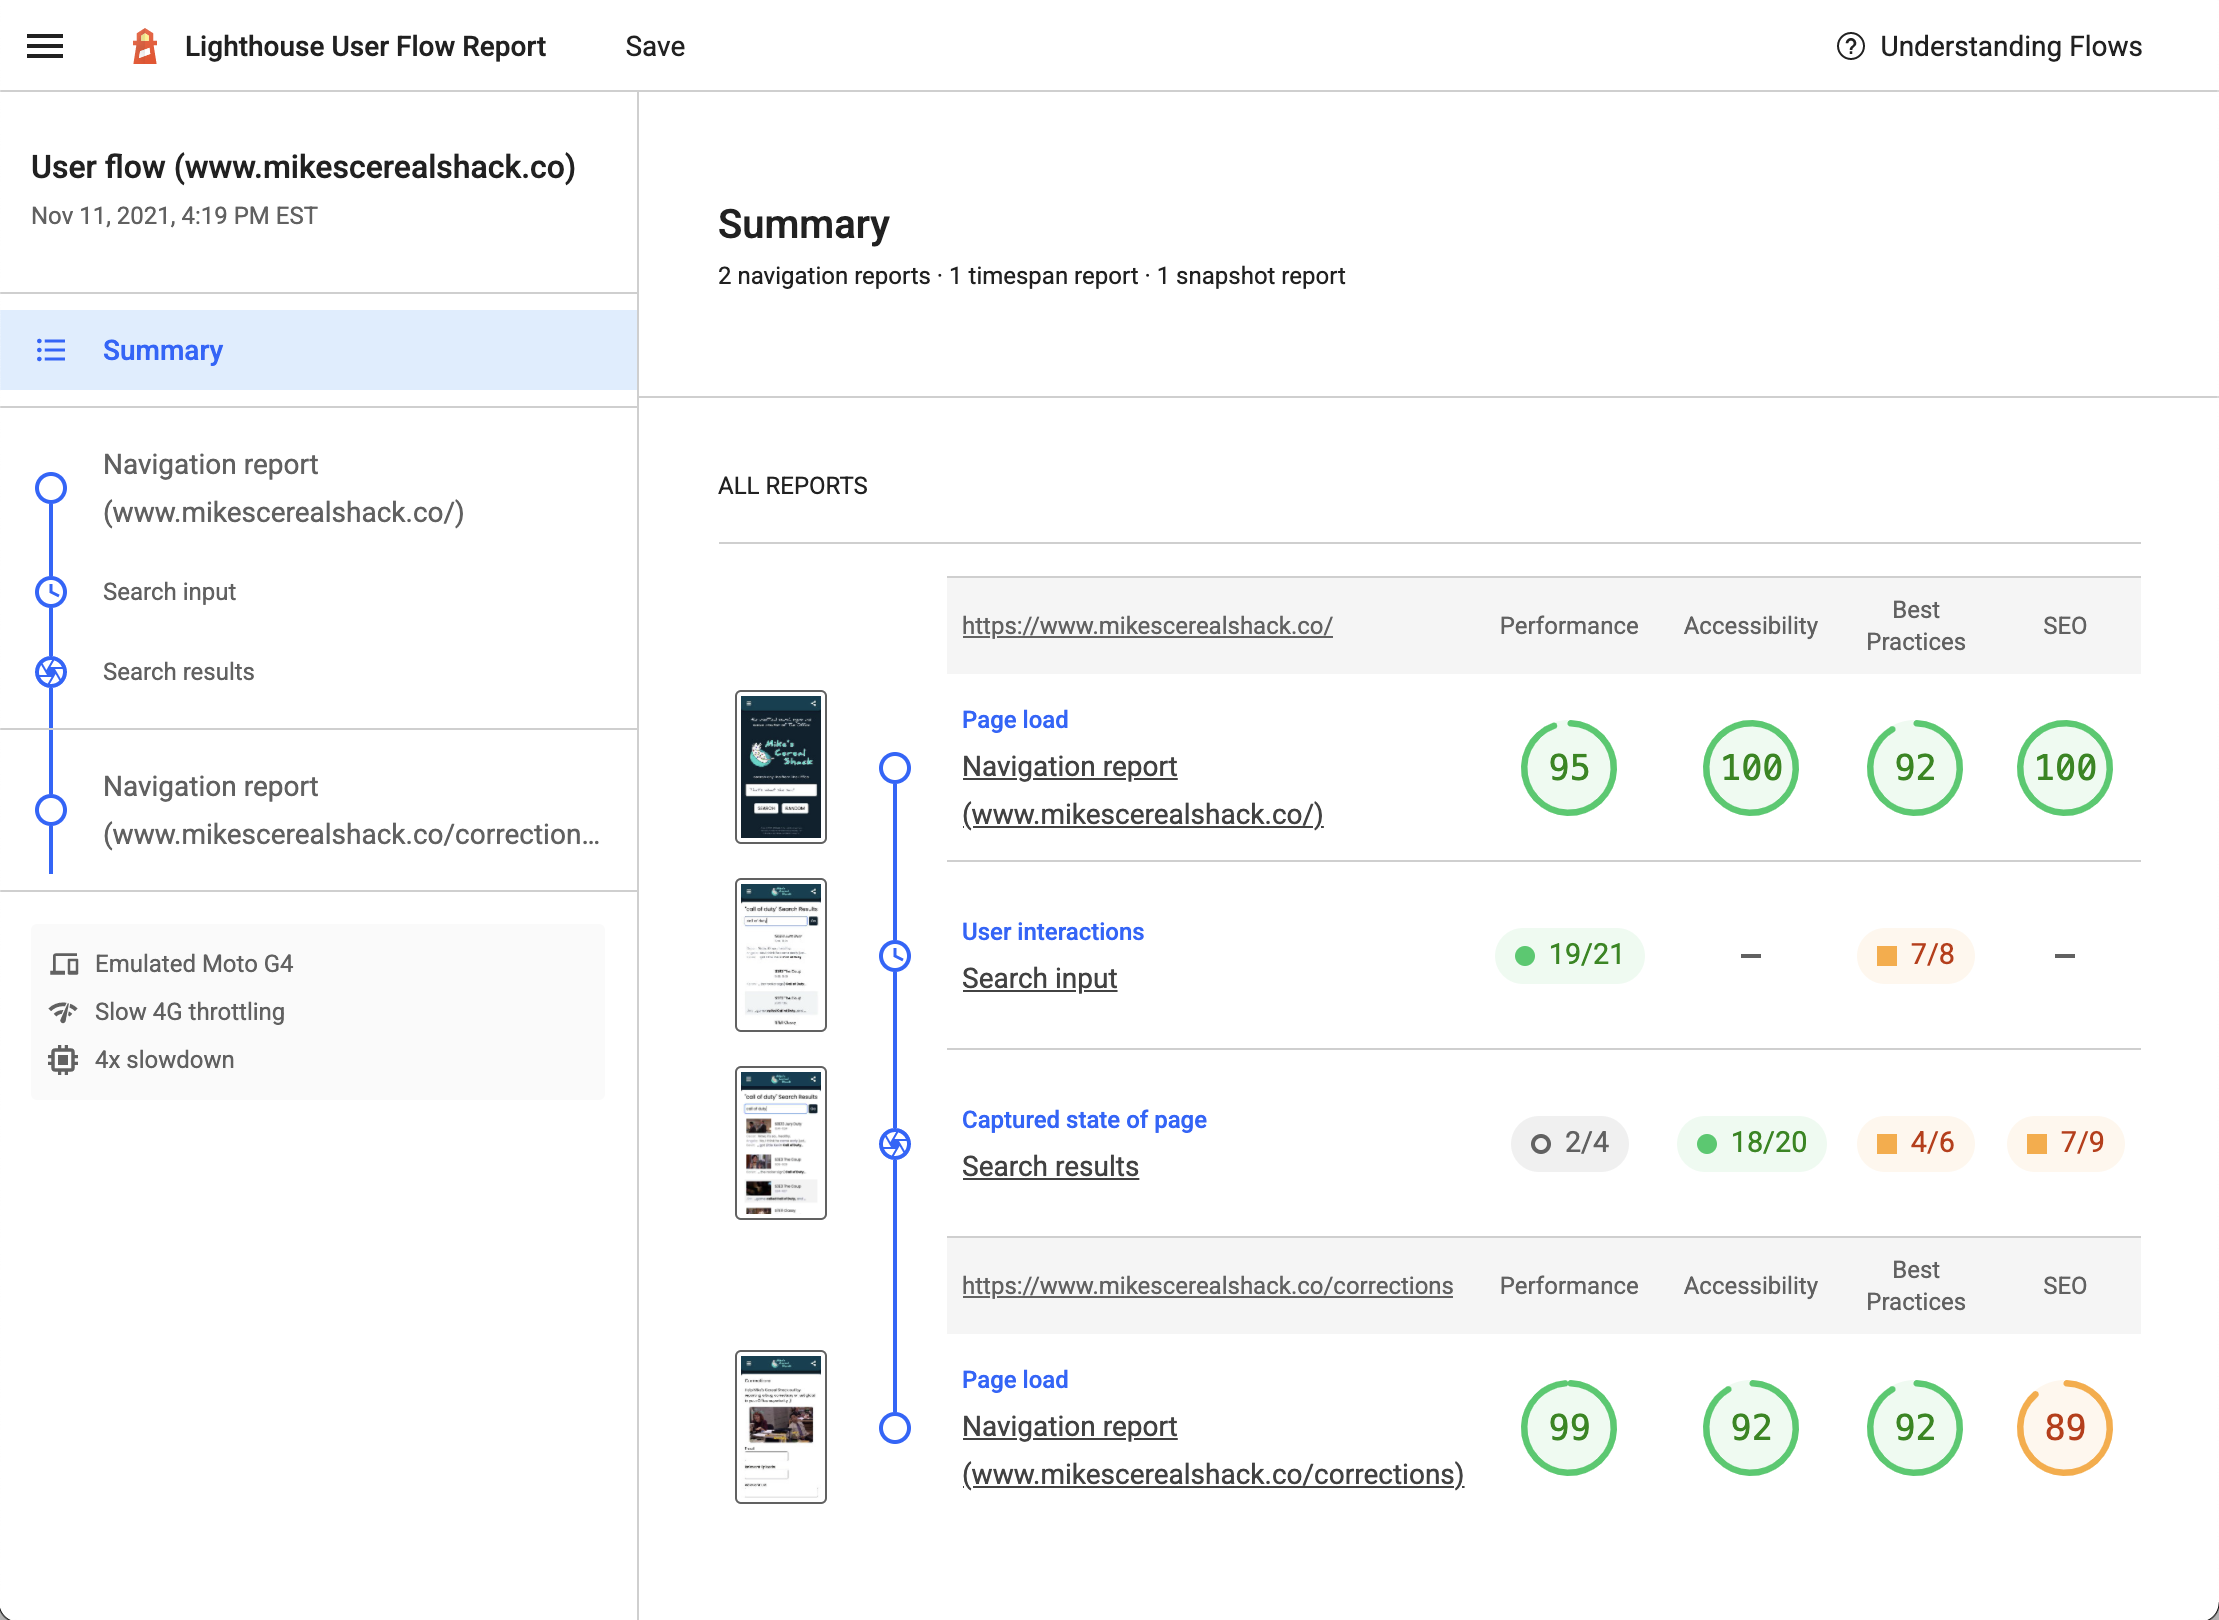The height and width of the screenshot is (1620, 2219).
Task: Open sidebar Search results step
Action: 178,672
